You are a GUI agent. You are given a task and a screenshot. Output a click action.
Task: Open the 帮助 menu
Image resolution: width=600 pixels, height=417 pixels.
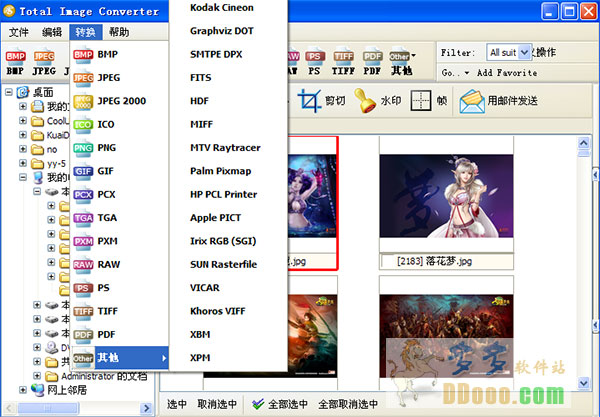[119, 32]
